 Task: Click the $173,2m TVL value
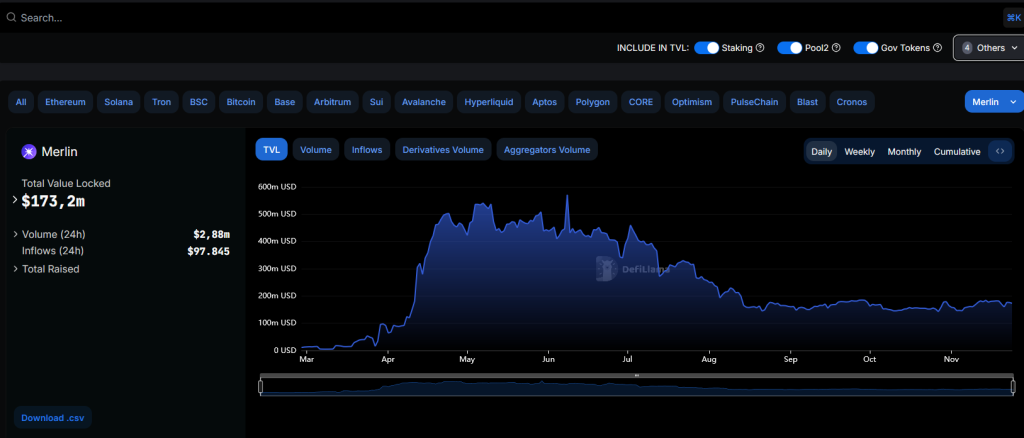pos(53,202)
